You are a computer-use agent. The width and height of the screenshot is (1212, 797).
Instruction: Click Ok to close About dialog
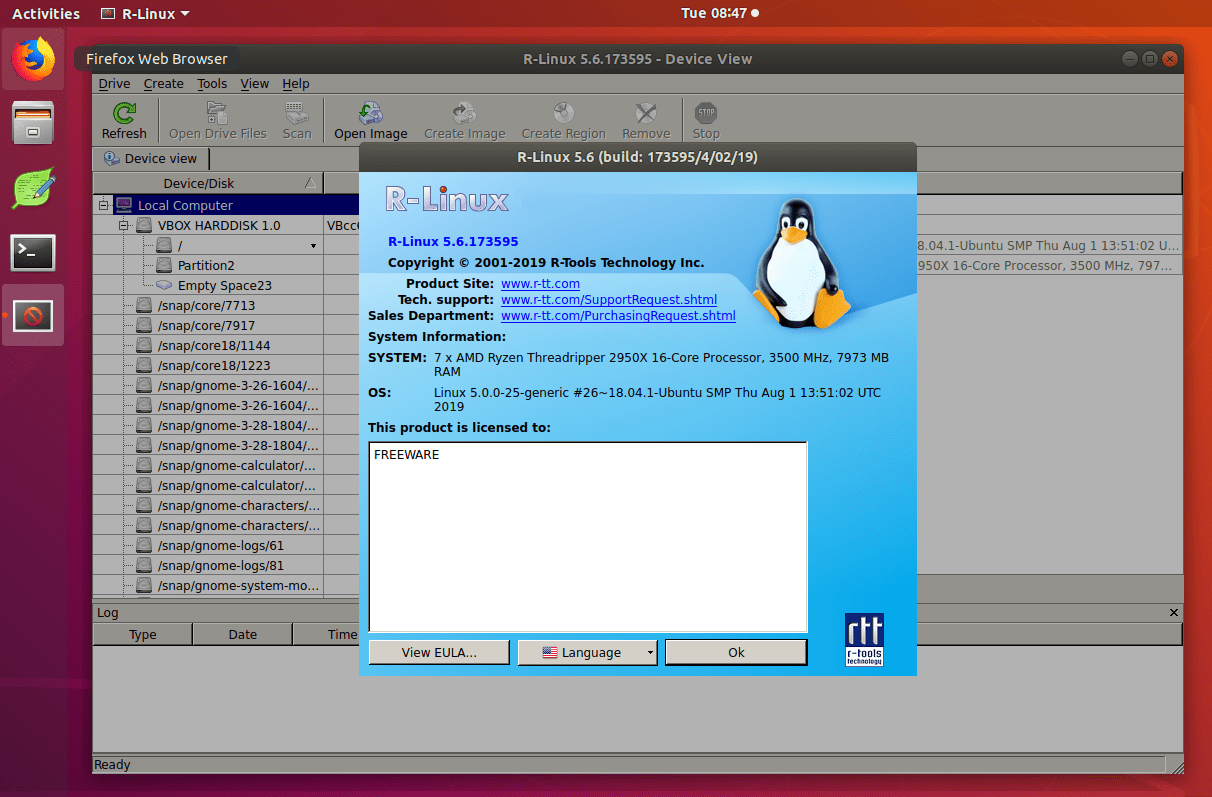pyautogui.click(x=736, y=653)
